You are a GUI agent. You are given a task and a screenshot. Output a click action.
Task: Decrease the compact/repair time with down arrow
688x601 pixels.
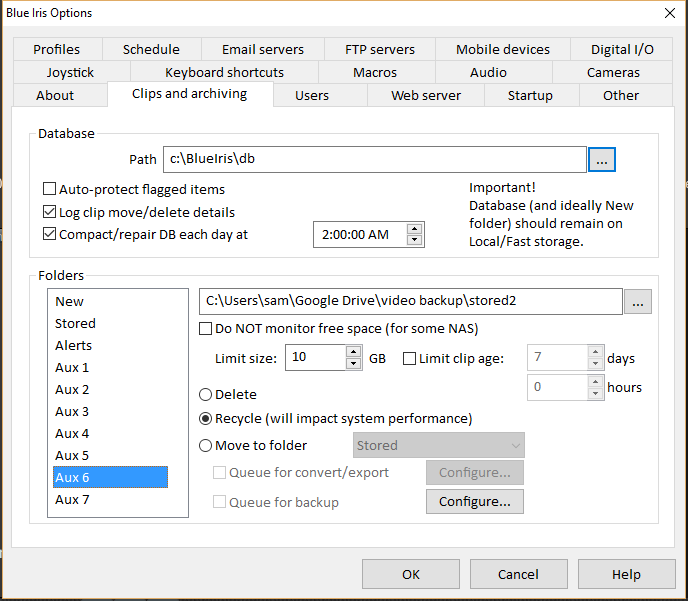(415, 240)
